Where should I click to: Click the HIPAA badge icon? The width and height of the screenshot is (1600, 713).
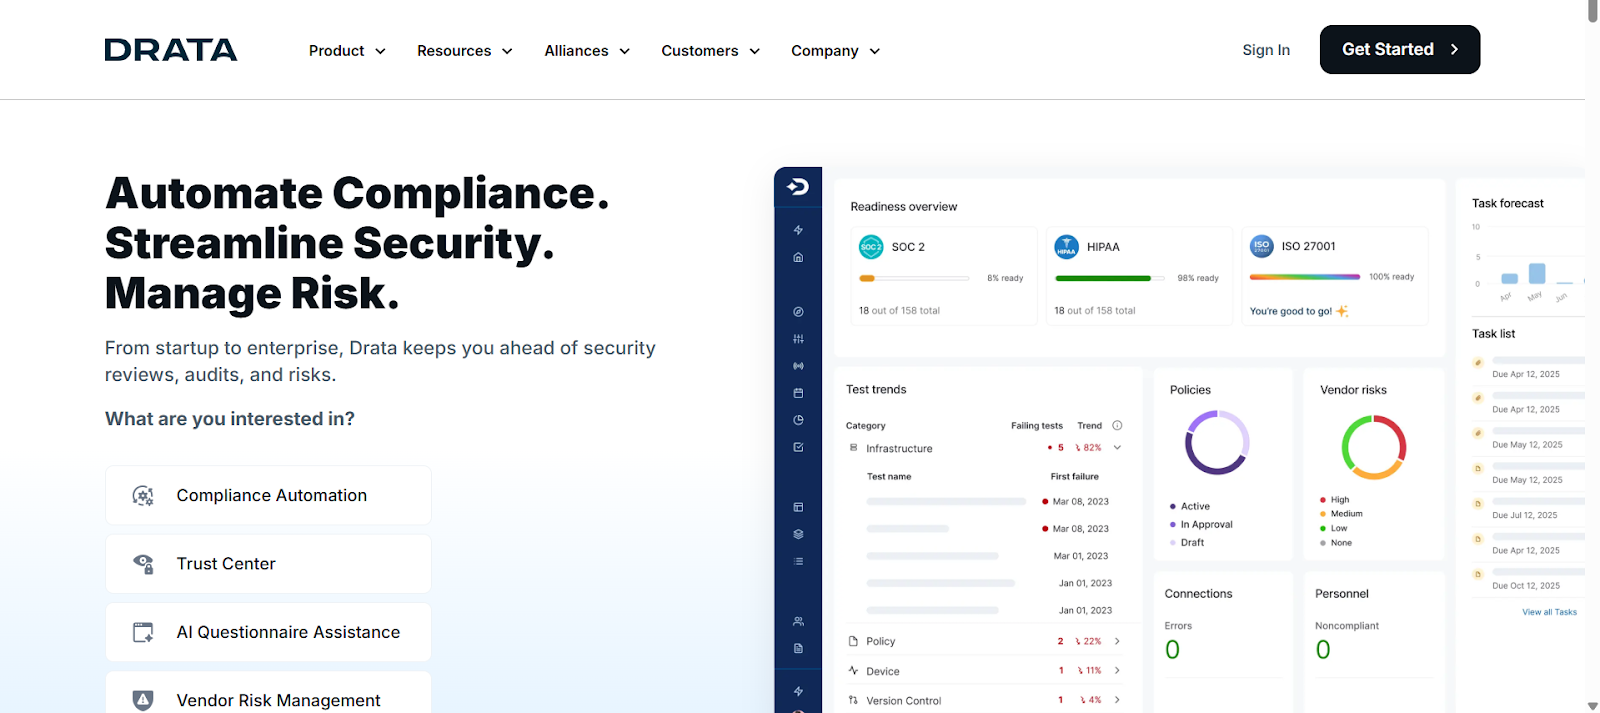click(1067, 246)
